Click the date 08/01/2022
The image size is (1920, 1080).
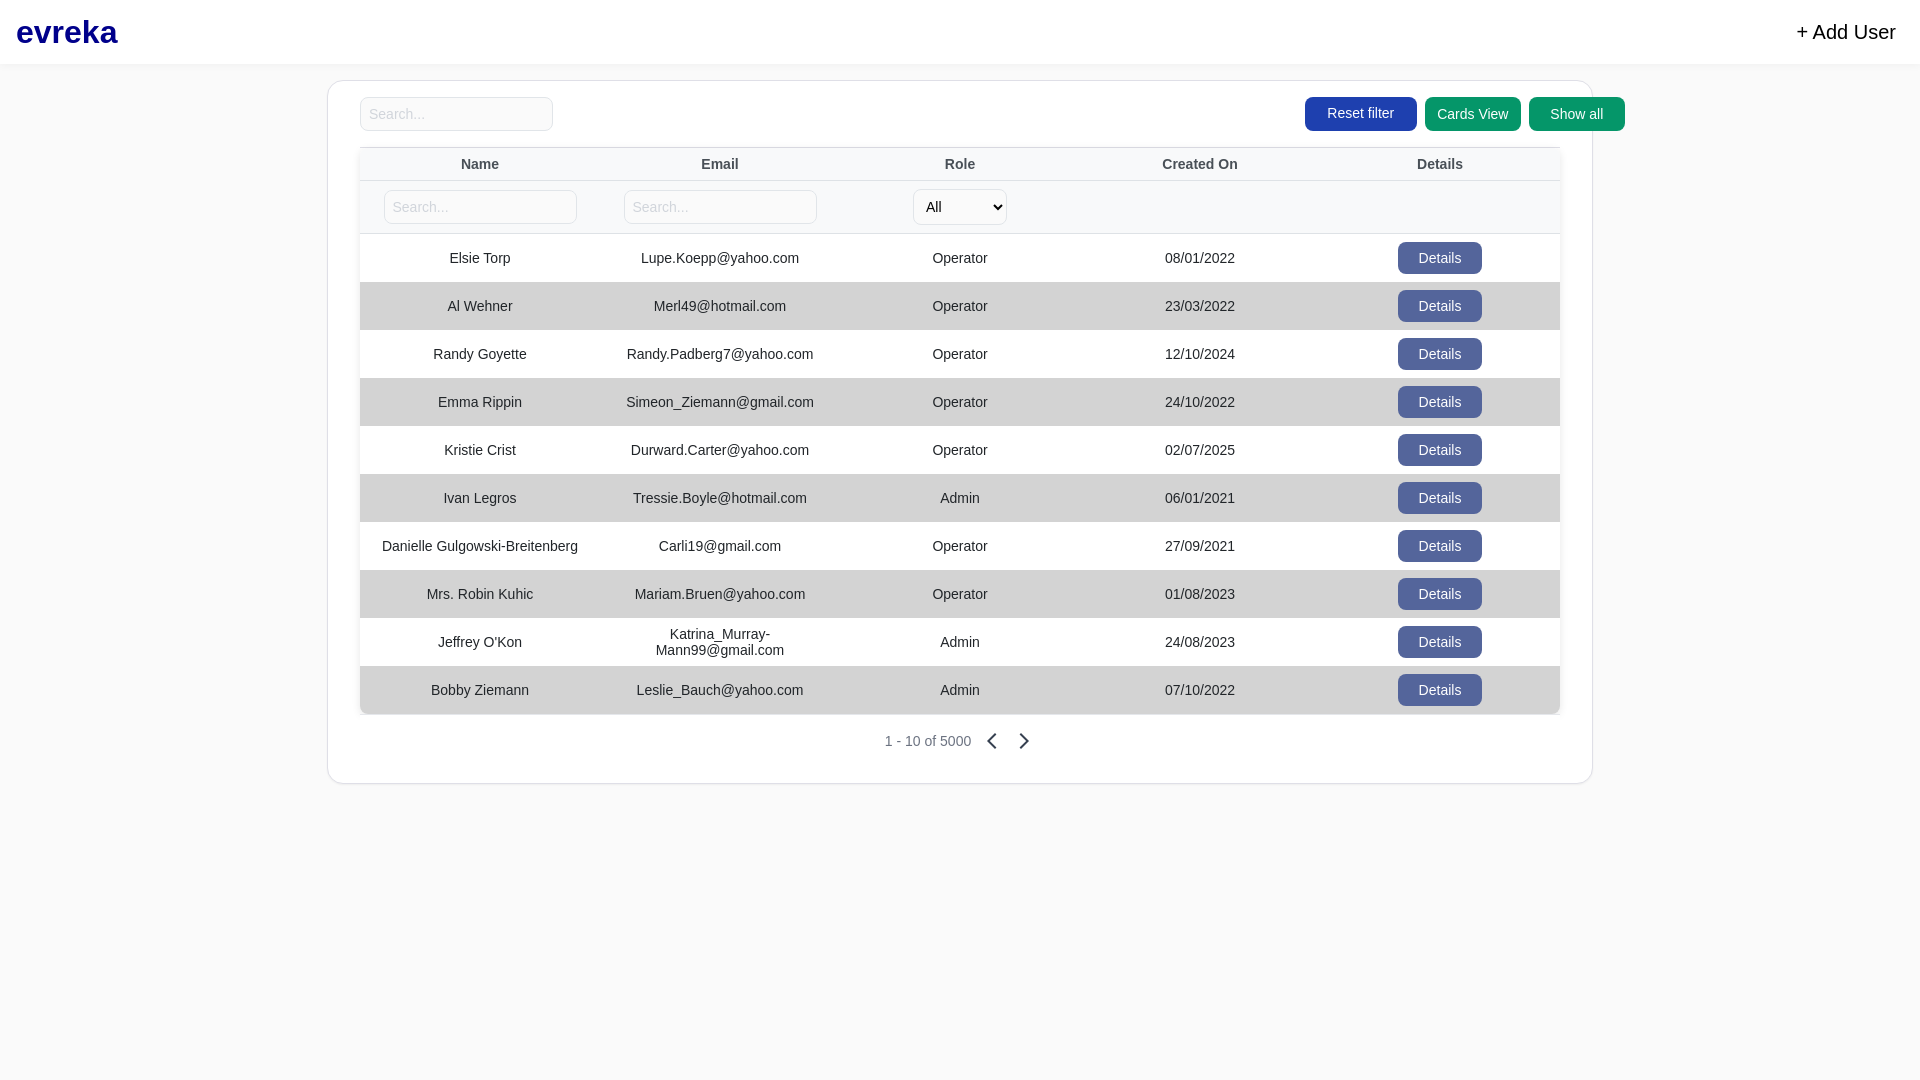tap(1200, 258)
